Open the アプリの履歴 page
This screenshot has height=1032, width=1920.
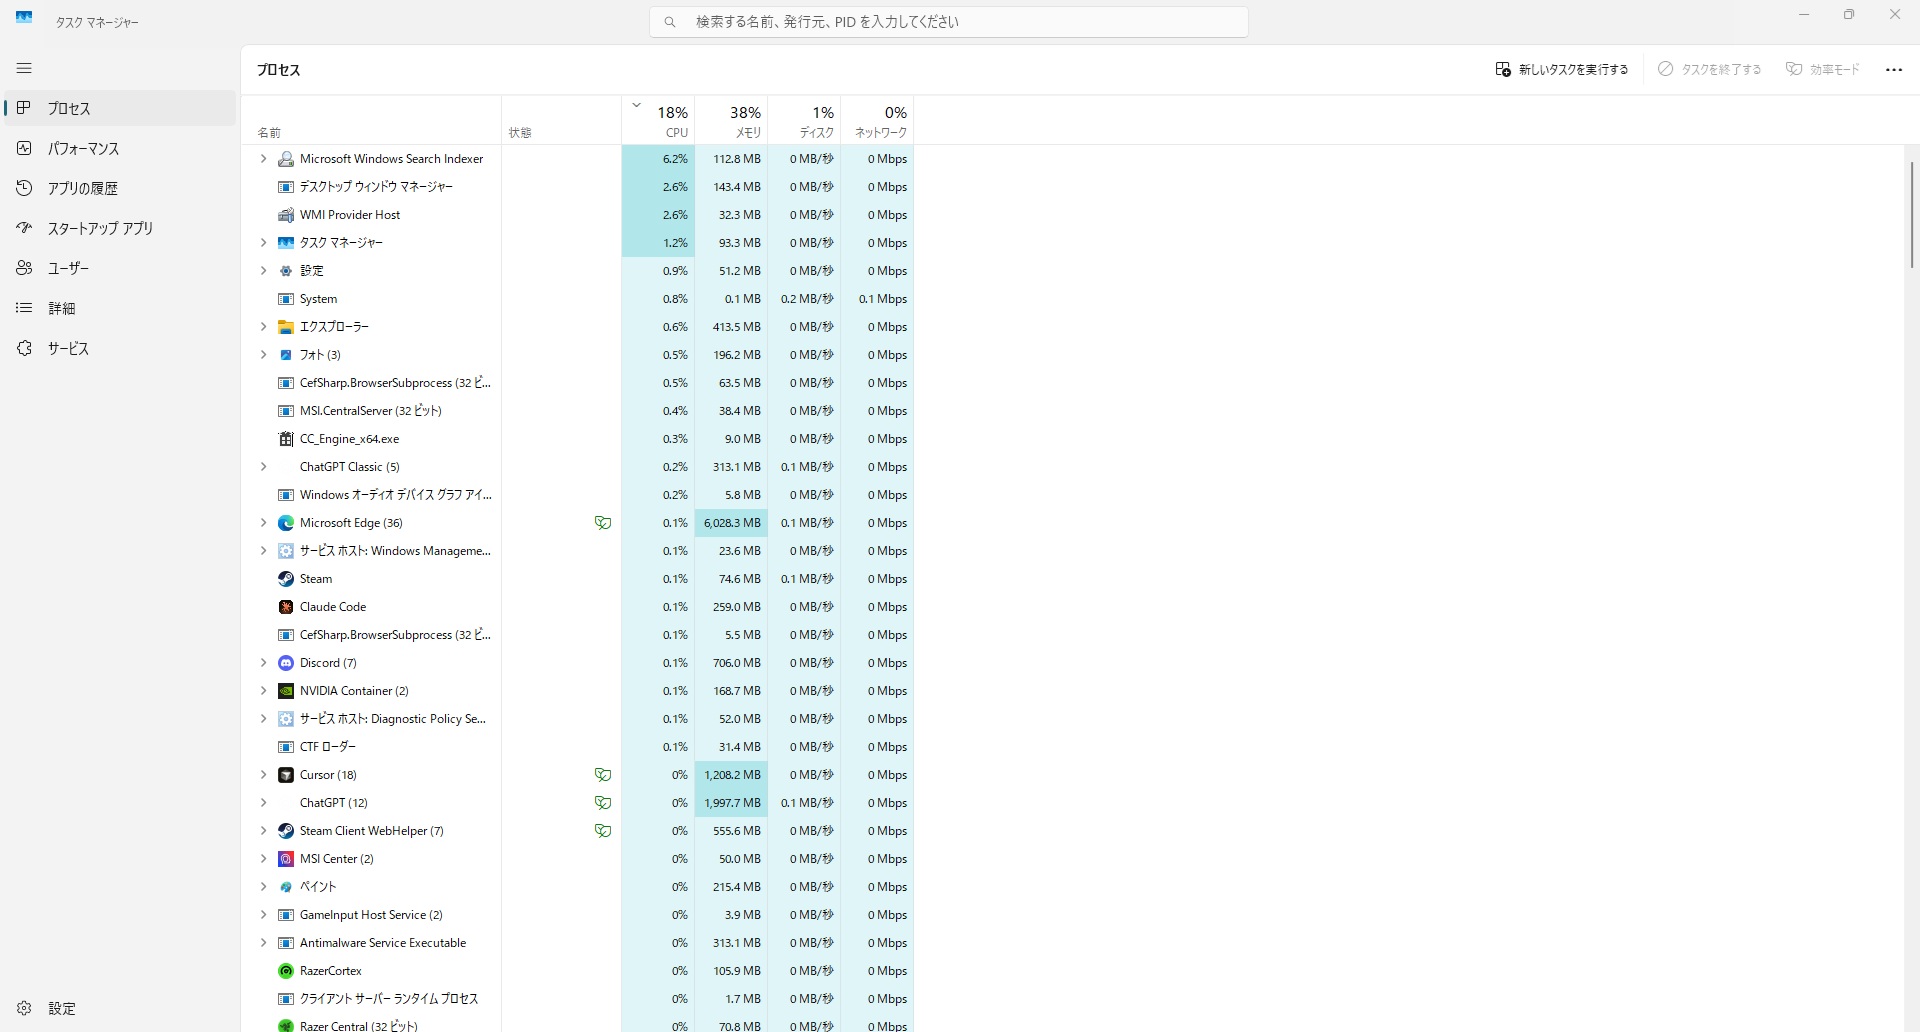click(x=120, y=188)
